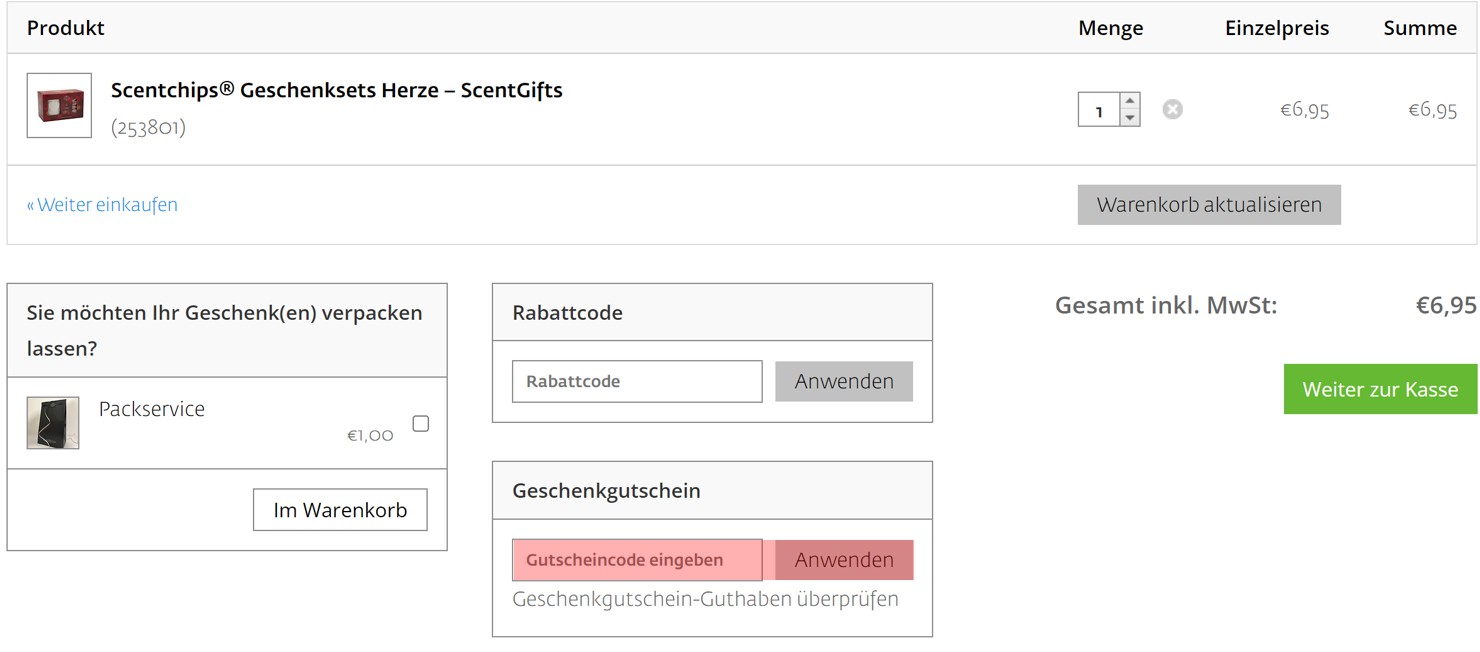Click the Menge column header
Screen dimensions: 1480x652
(1111, 28)
